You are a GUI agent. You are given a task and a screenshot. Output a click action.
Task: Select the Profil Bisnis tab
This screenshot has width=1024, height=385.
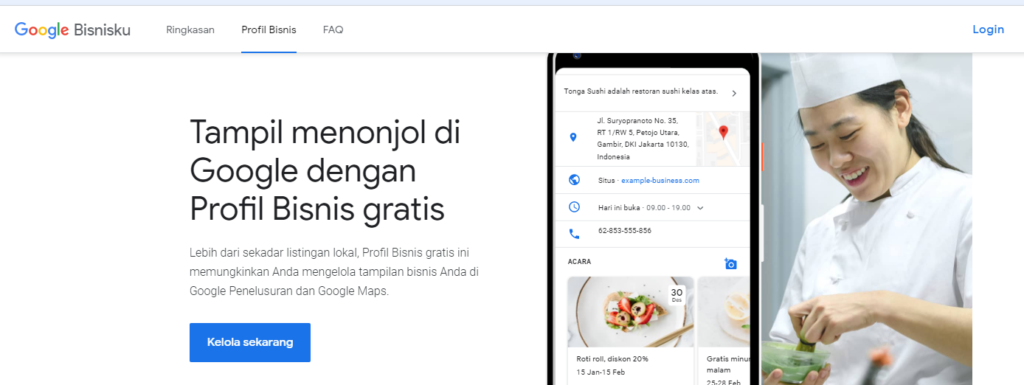[x=268, y=30]
